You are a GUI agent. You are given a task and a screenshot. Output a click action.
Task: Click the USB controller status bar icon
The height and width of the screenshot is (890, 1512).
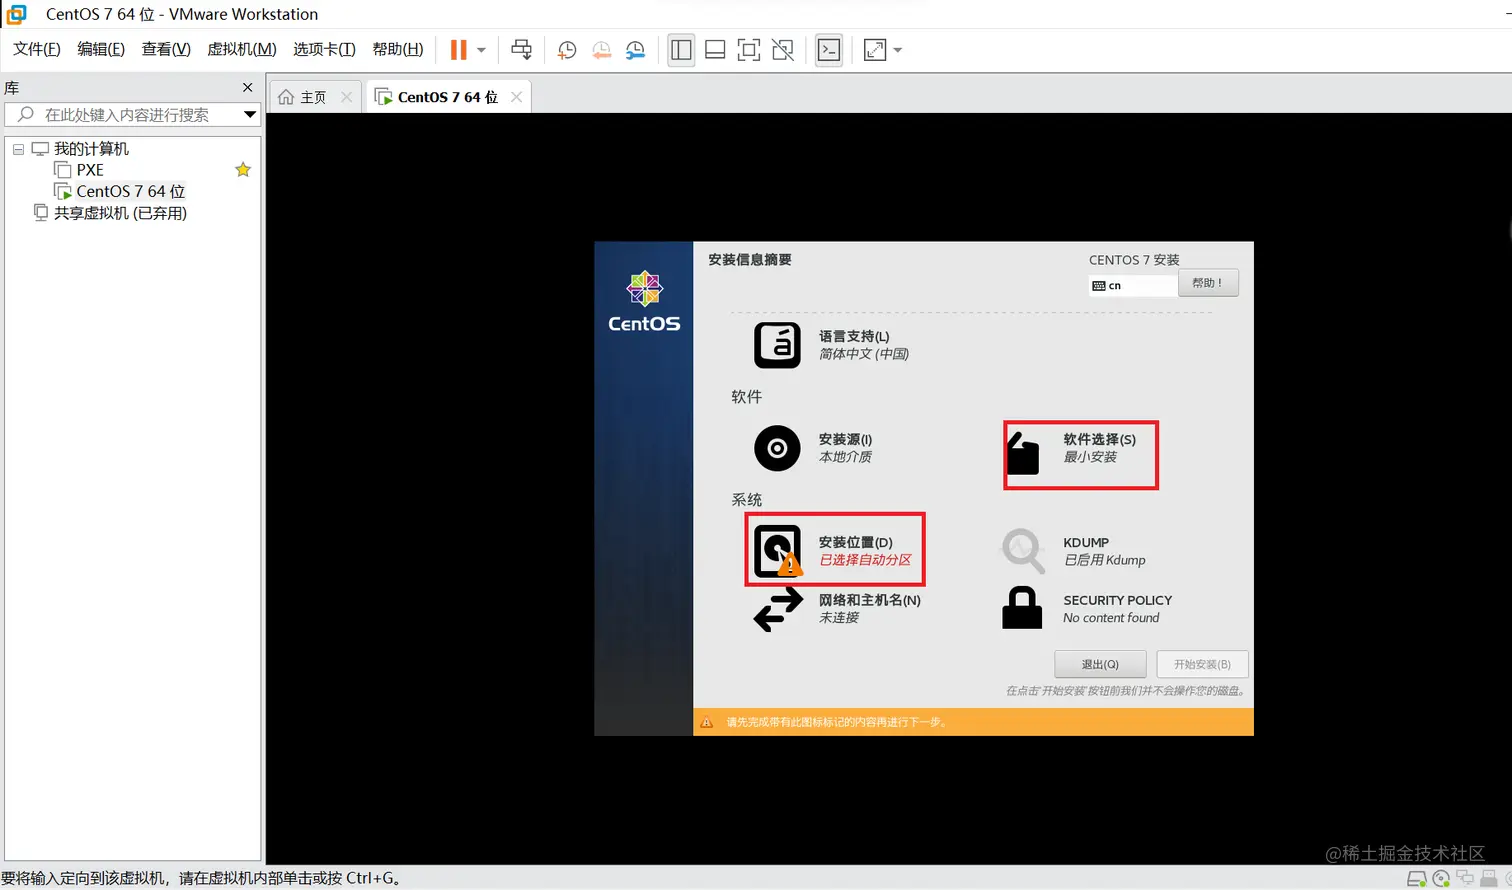point(1489,879)
